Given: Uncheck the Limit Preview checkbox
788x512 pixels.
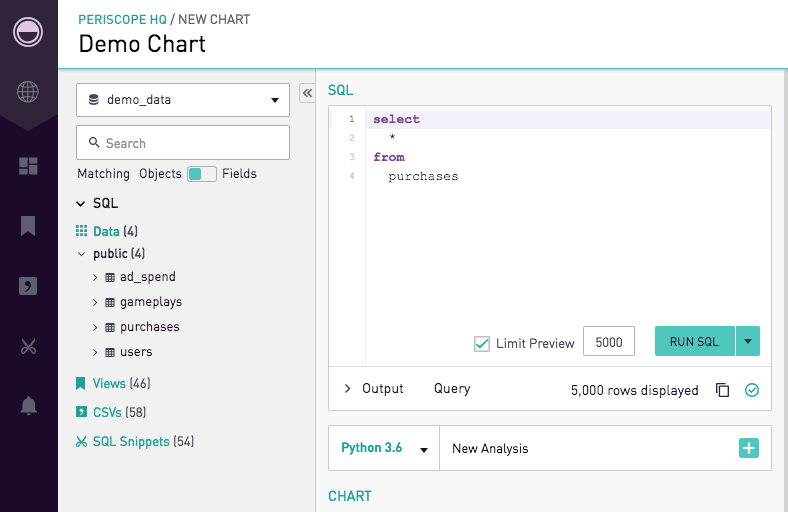Looking at the screenshot, I should point(481,344).
